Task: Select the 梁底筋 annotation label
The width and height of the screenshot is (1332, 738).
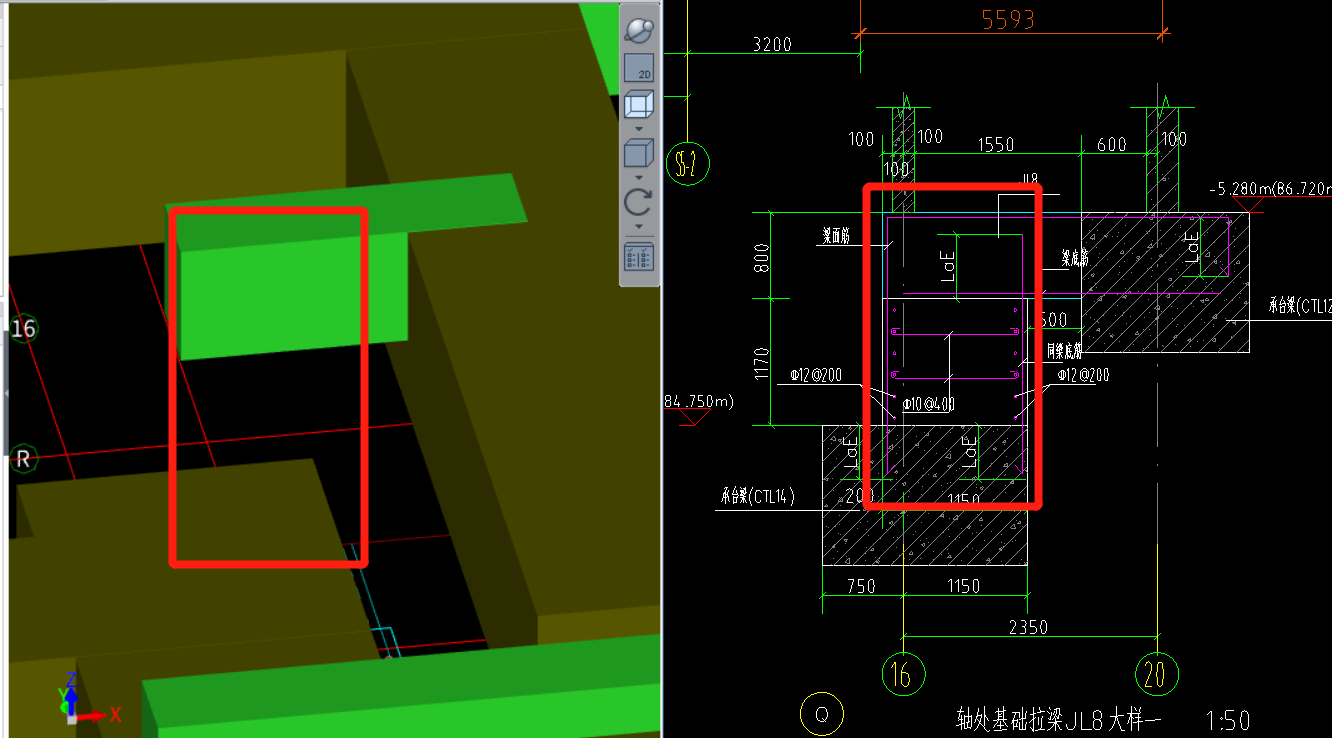Action: click(1076, 258)
